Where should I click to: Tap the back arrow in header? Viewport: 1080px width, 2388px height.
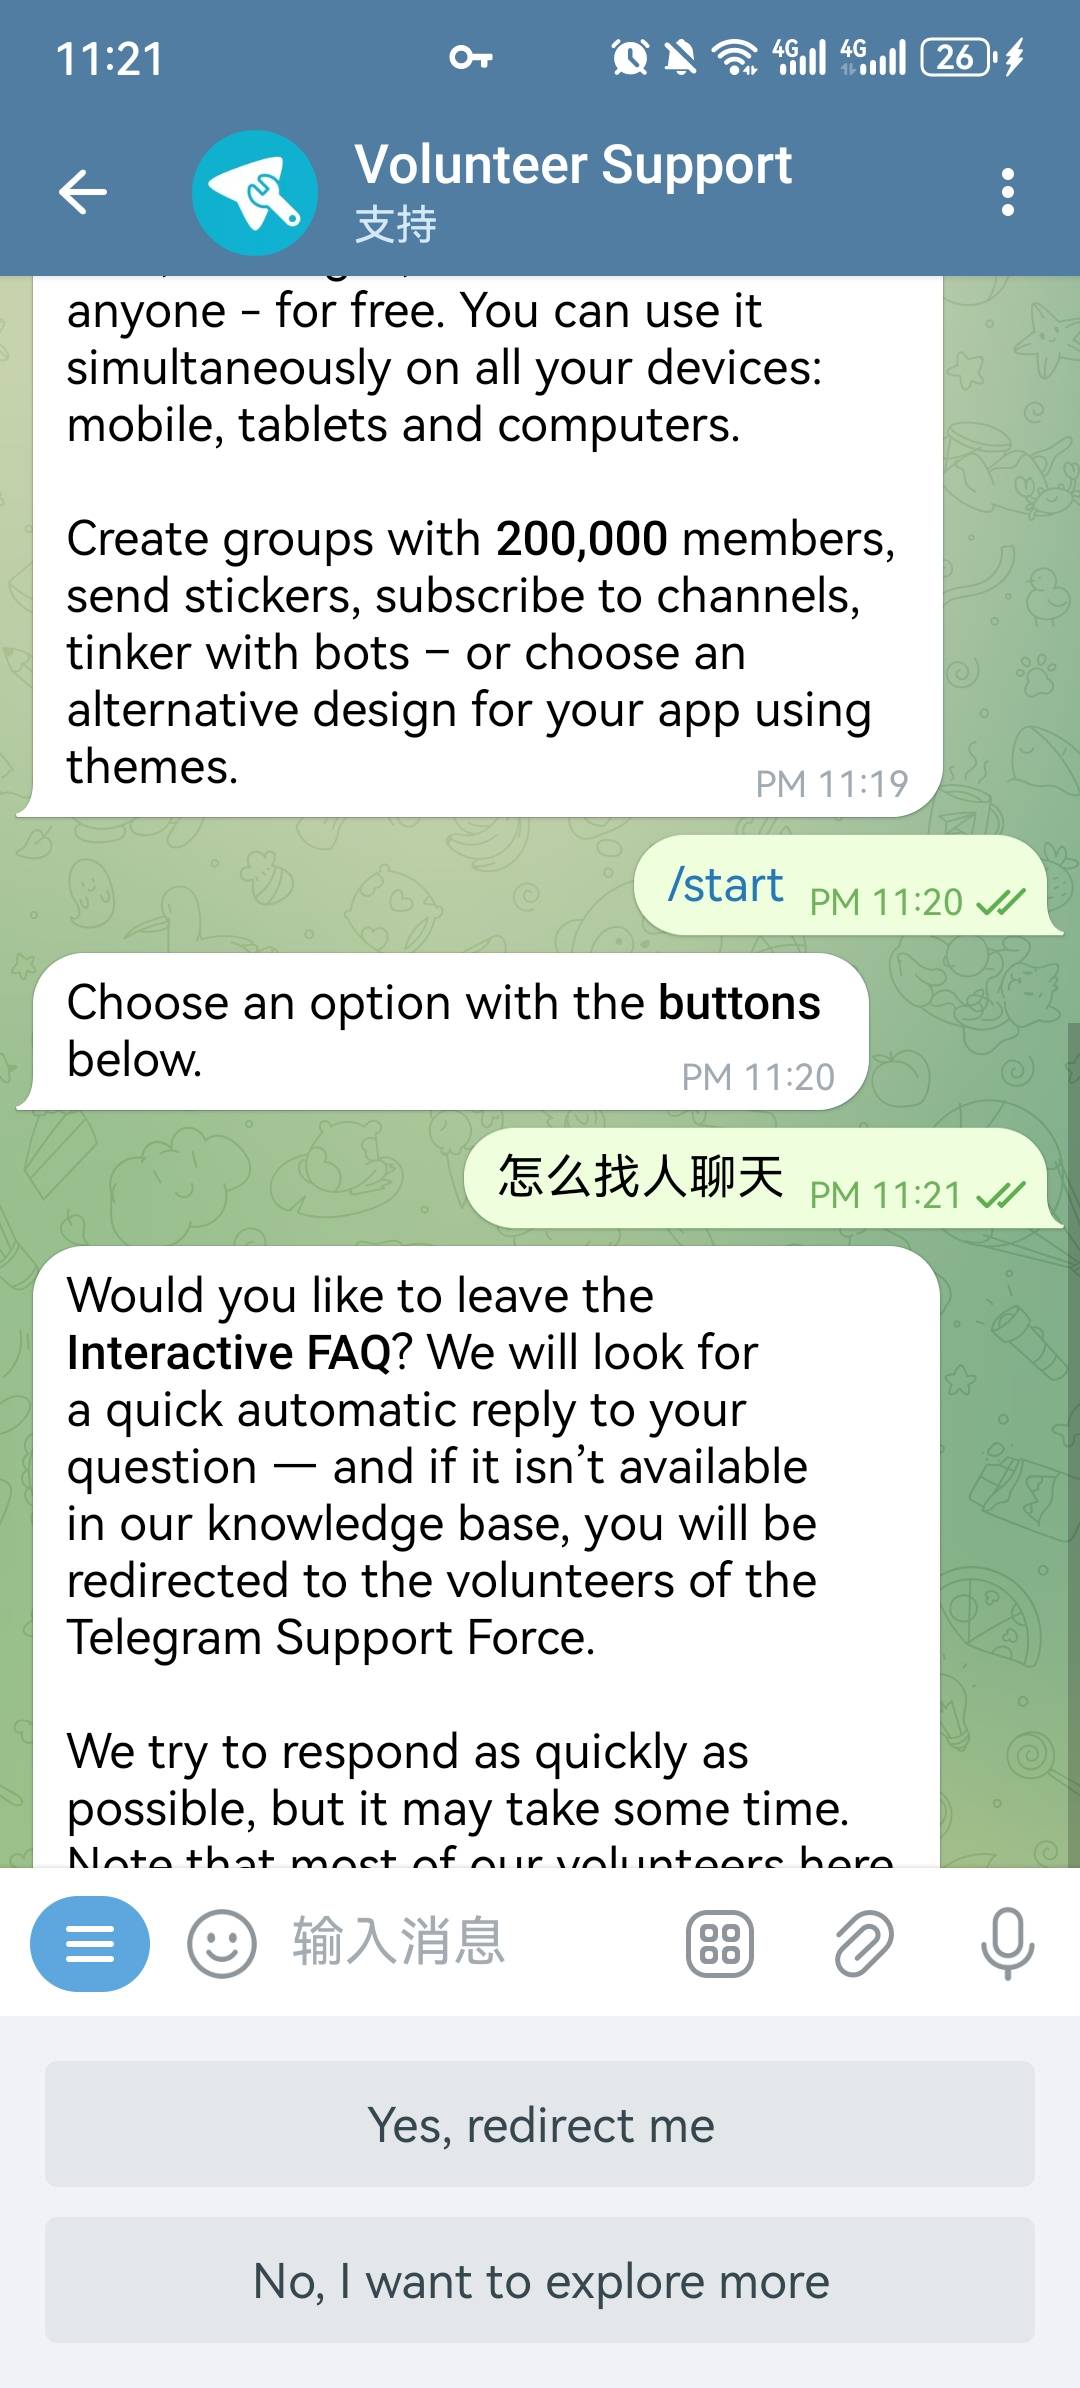tap(83, 192)
